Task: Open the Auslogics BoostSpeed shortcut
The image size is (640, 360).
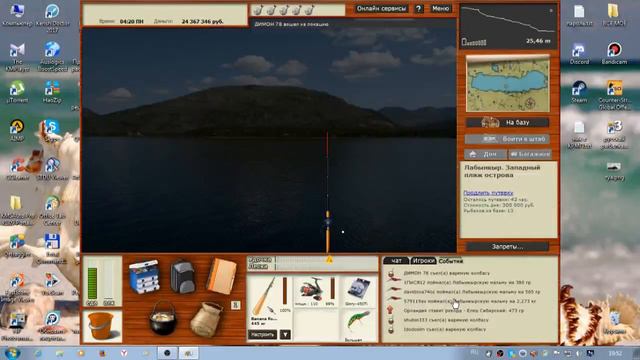Action: tap(52, 56)
